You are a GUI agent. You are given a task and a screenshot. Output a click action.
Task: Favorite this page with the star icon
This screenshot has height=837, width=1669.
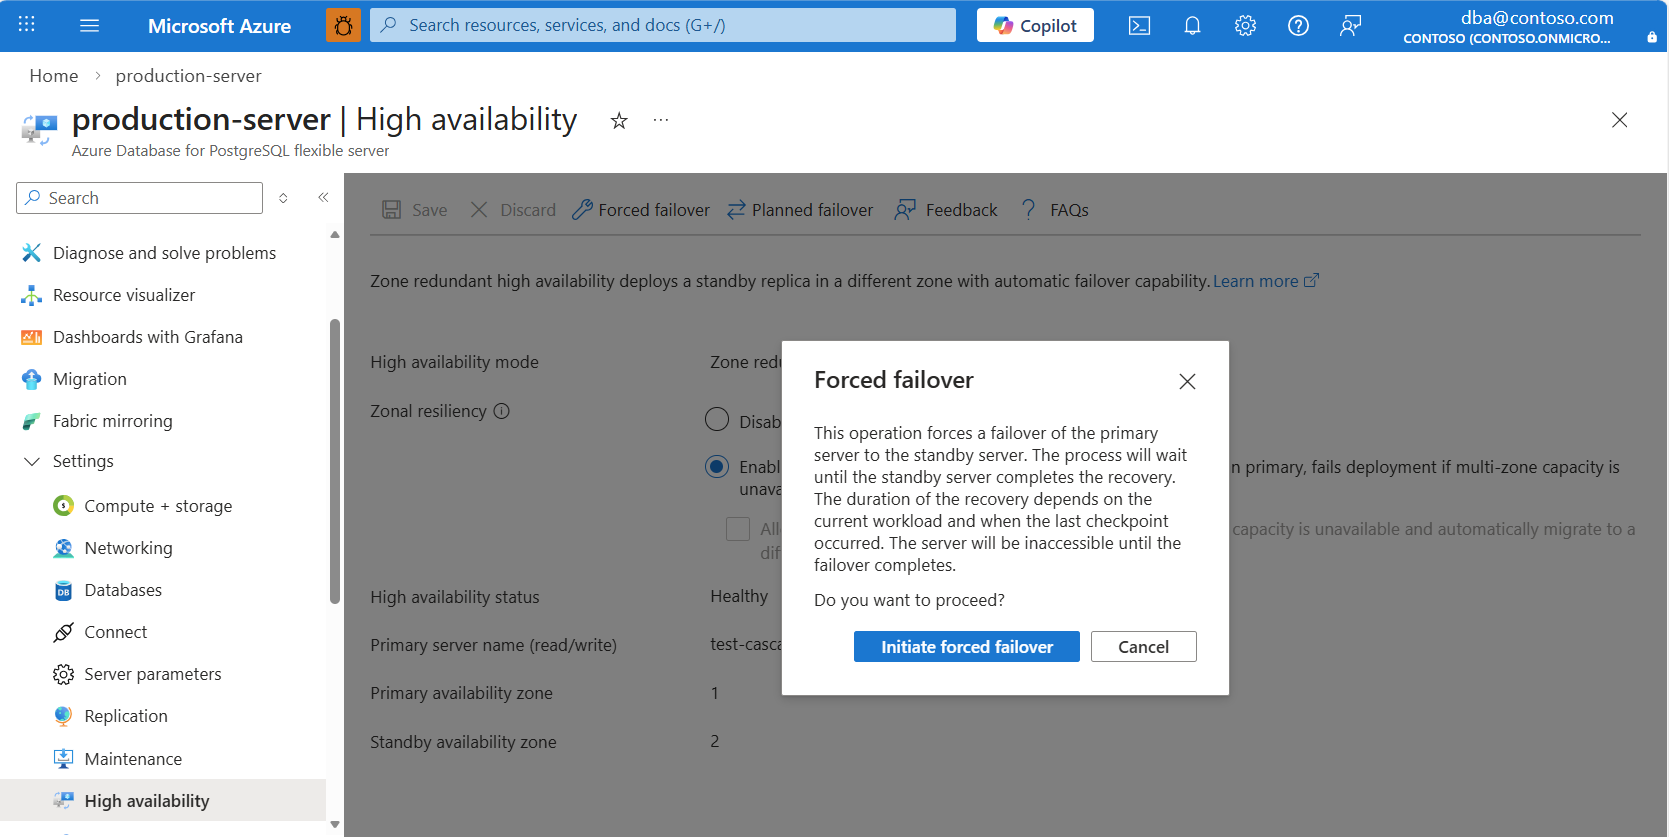coord(619,121)
